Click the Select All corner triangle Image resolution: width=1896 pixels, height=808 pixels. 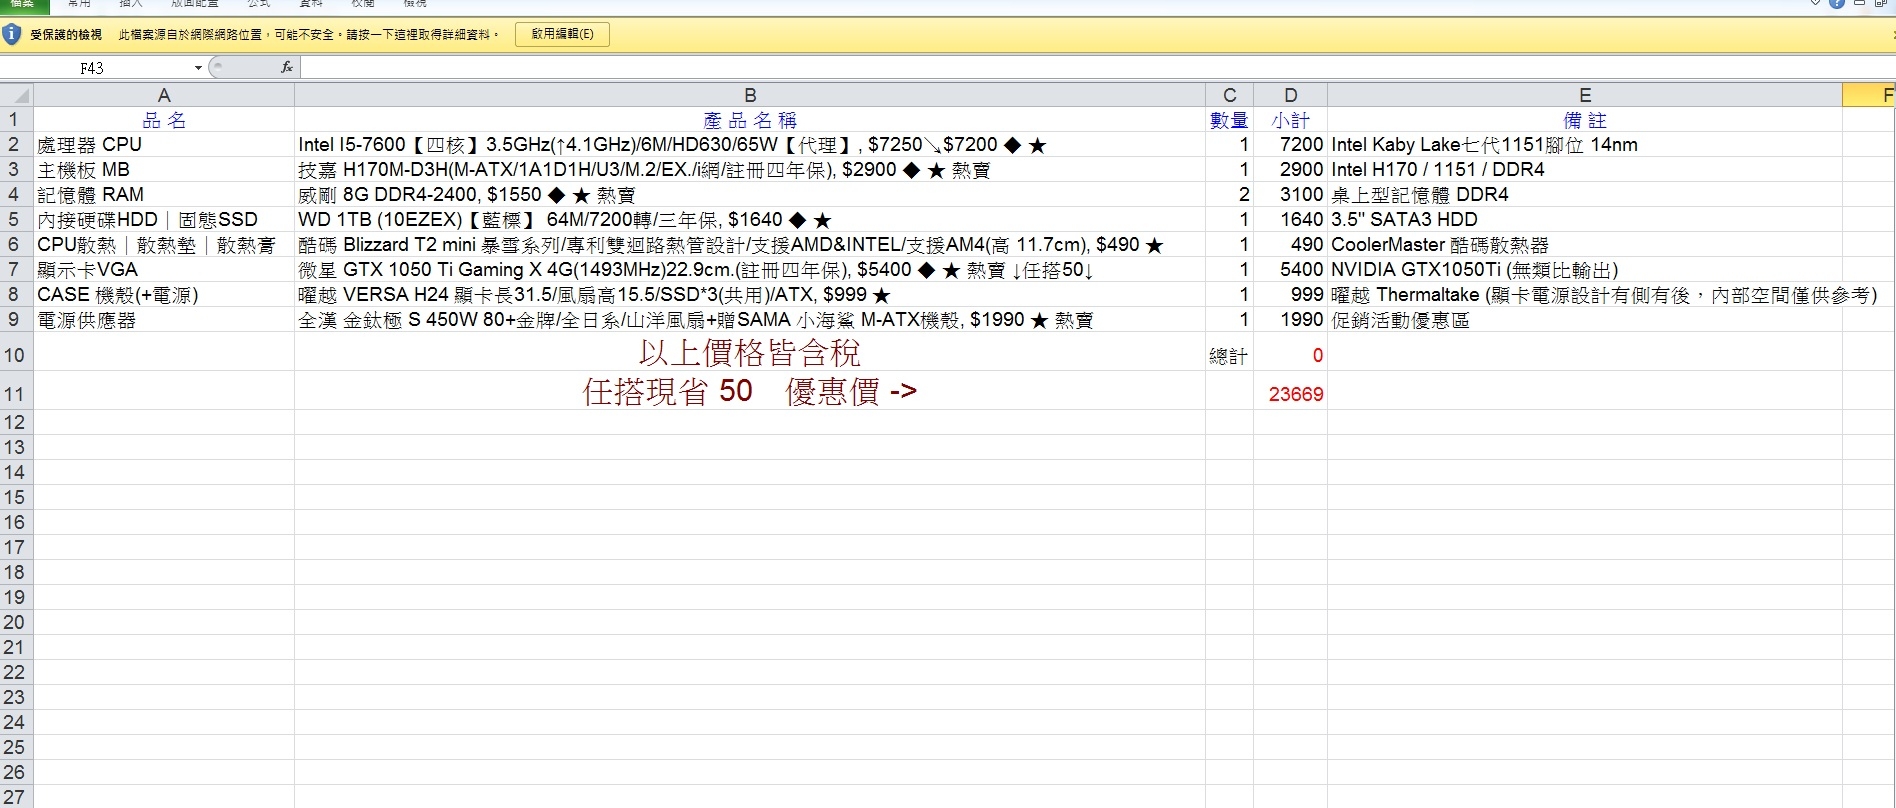coord(17,95)
